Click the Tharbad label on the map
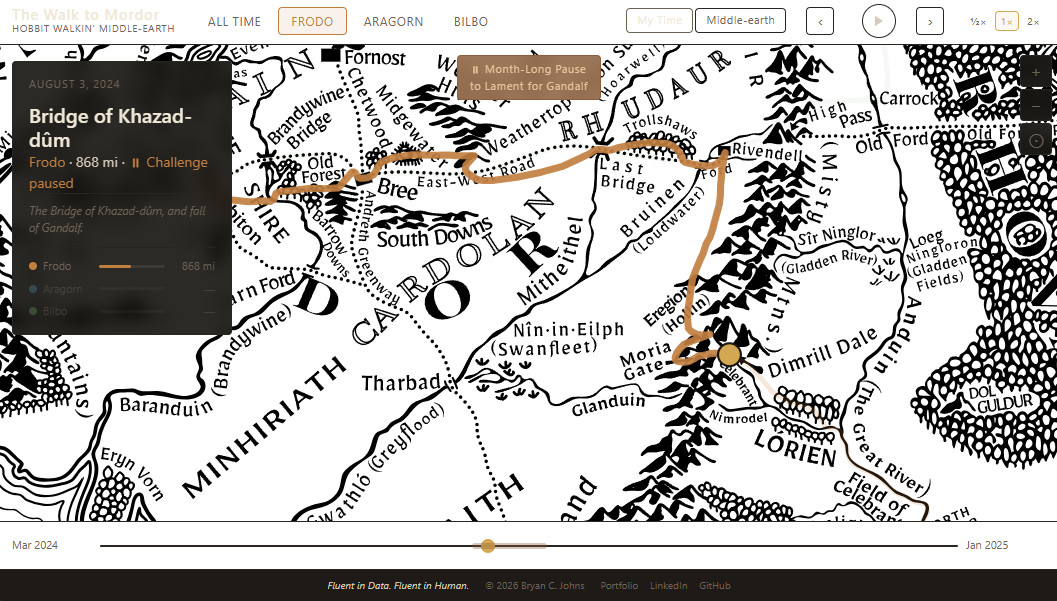The width and height of the screenshot is (1057, 601). click(x=401, y=383)
